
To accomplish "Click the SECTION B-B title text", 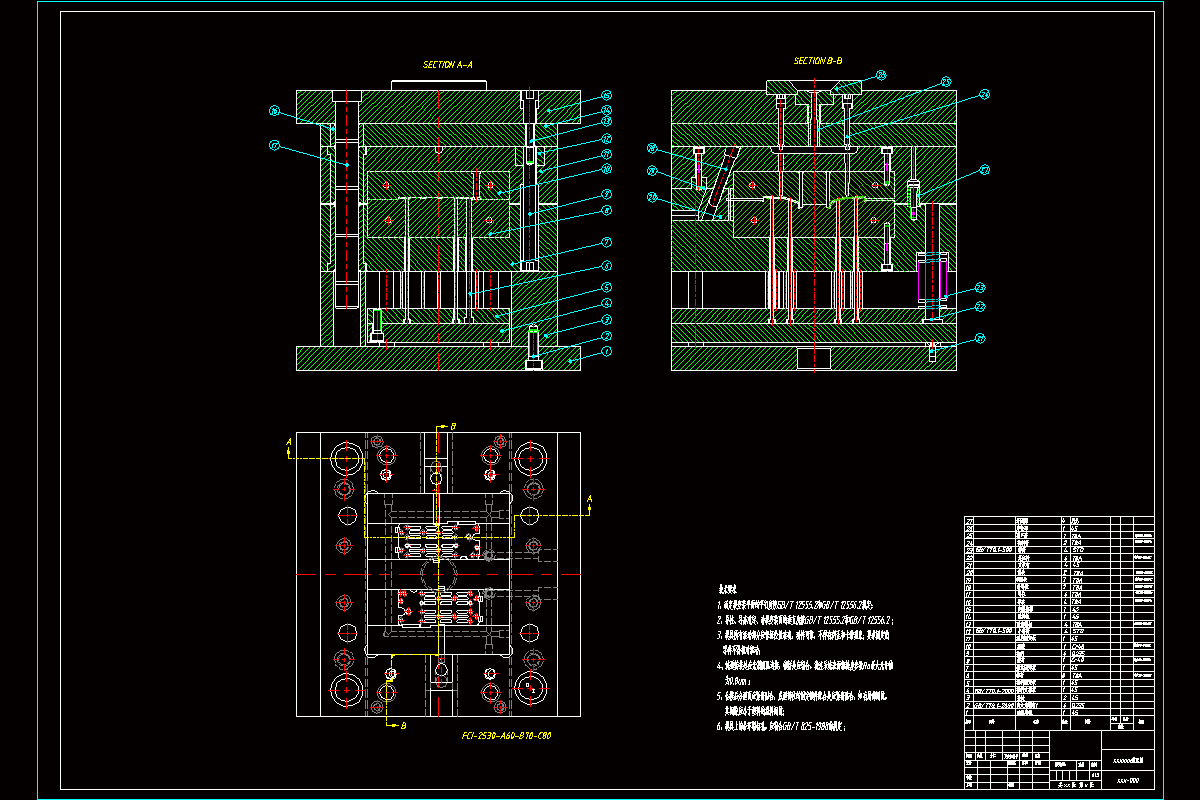I will pos(818,61).
